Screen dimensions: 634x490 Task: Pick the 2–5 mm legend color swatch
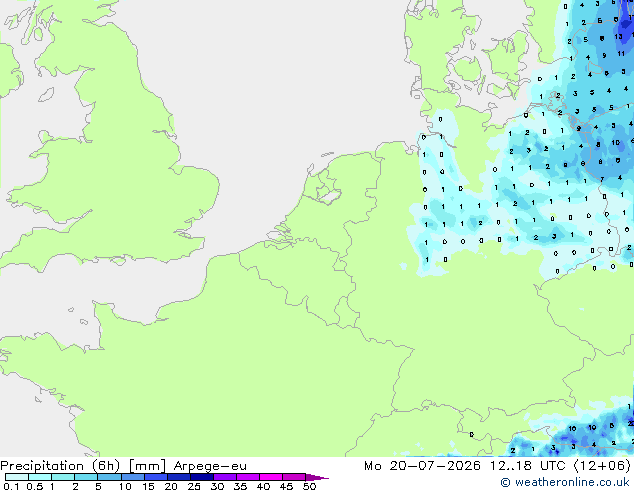click(86, 477)
